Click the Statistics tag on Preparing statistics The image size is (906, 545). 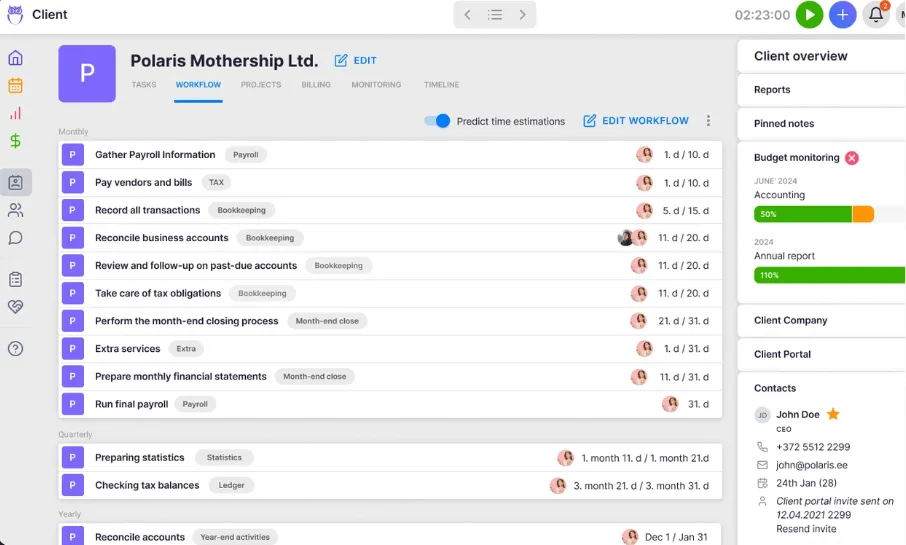tap(224, 458)
